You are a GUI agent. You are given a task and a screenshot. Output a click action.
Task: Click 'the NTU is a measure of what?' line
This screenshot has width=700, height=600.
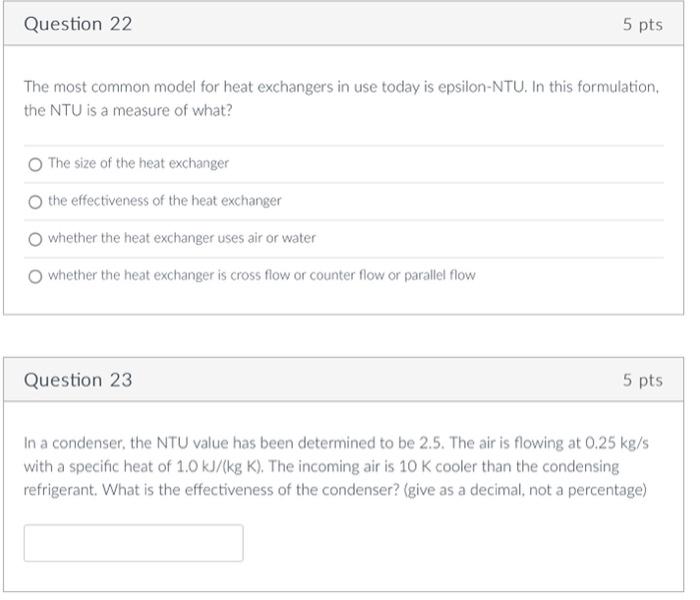coord(128,111)
